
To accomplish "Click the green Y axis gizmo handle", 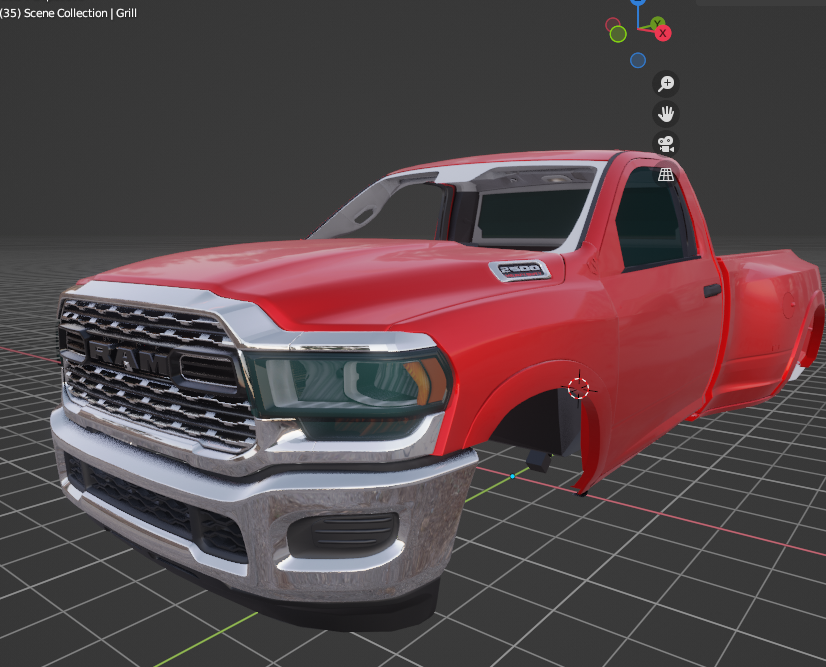I will (x=657, y=23).
